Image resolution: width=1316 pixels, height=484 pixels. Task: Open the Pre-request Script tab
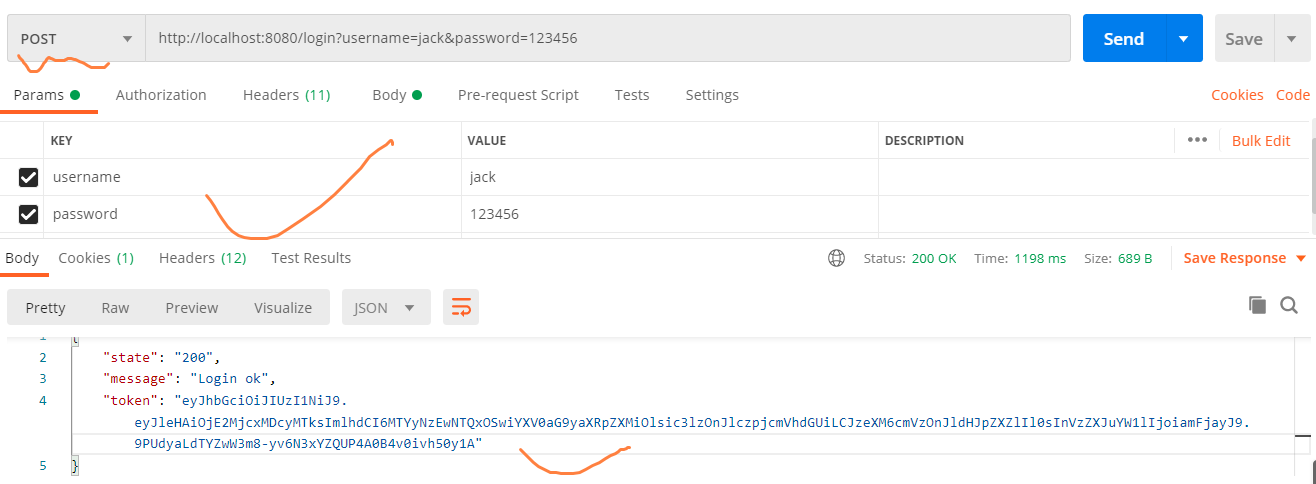pyautogui.click(x=518, y=95)
